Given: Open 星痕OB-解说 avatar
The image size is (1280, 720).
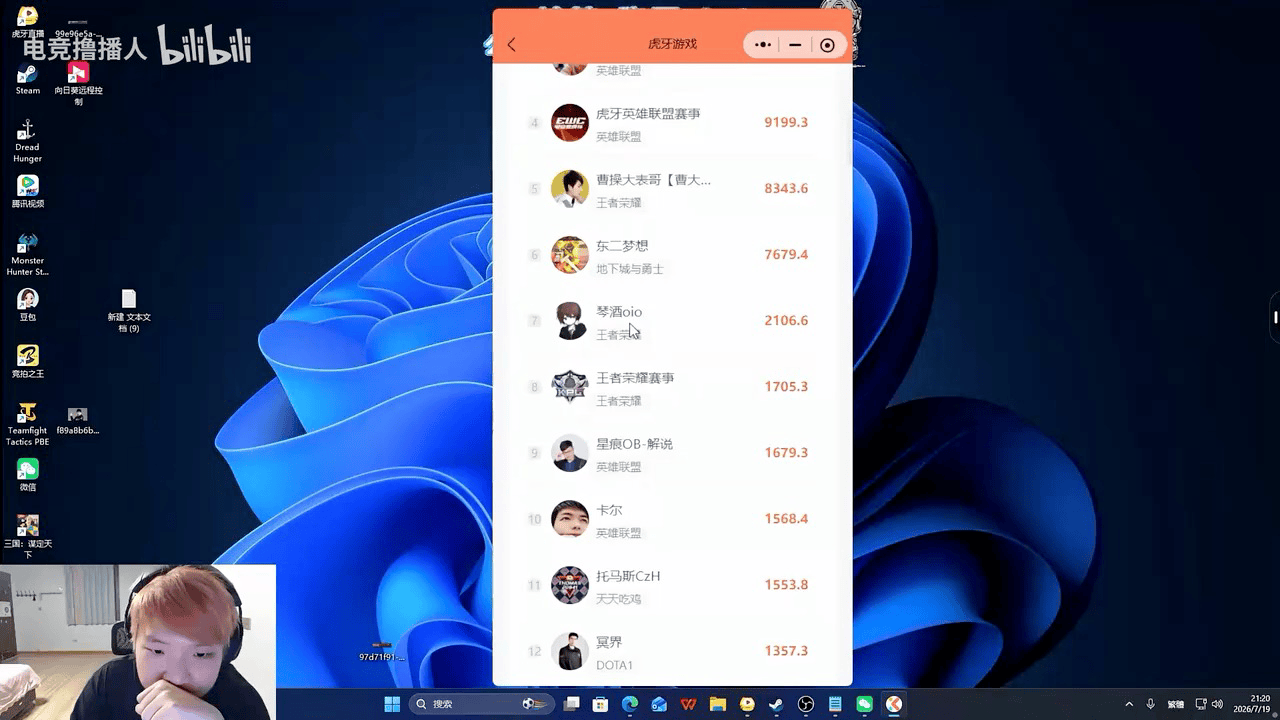Looking at the screenshot, I should point(570,452).
